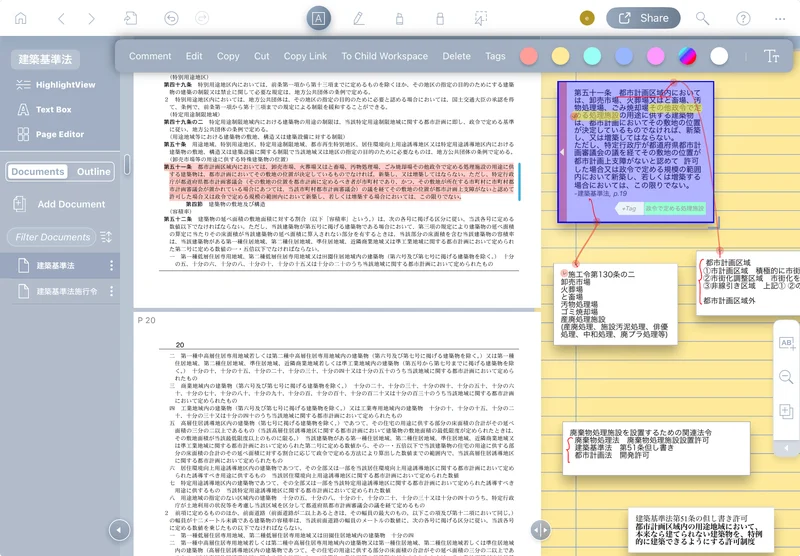800x556 pixels.
Task: Click the split view divider handle
Action: coord(540,530)
